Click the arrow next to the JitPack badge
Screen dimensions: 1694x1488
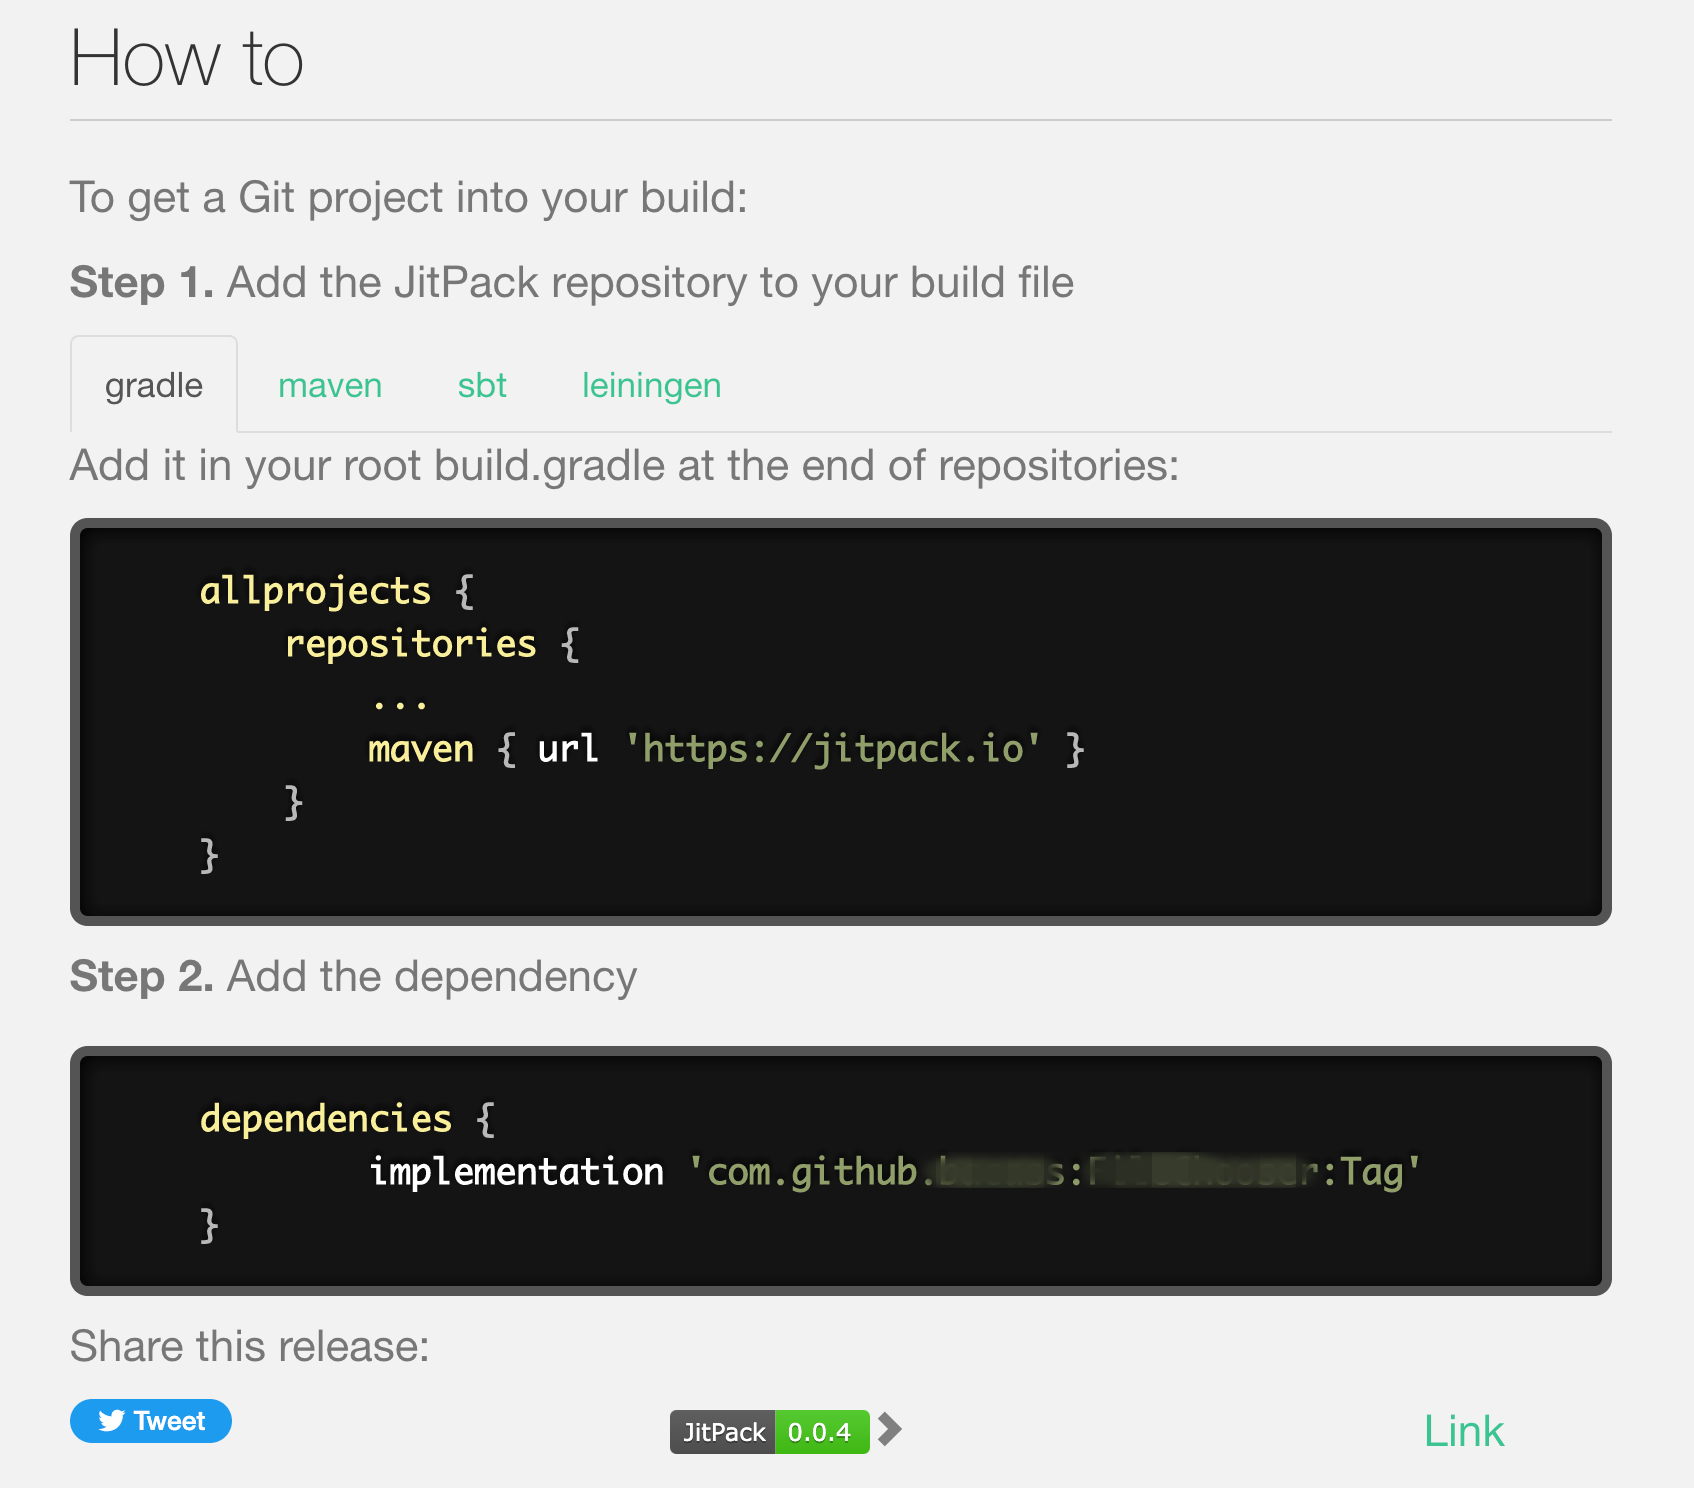click(889, 1430)
